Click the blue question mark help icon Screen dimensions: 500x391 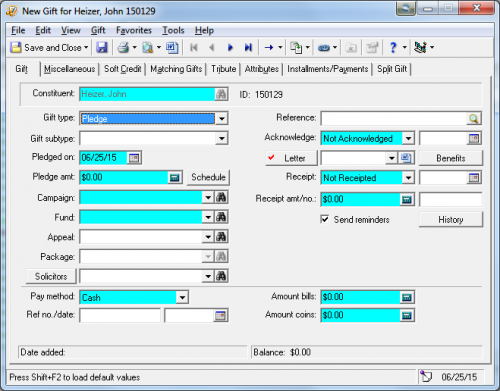pyautogui.click(x=393, y=48)
